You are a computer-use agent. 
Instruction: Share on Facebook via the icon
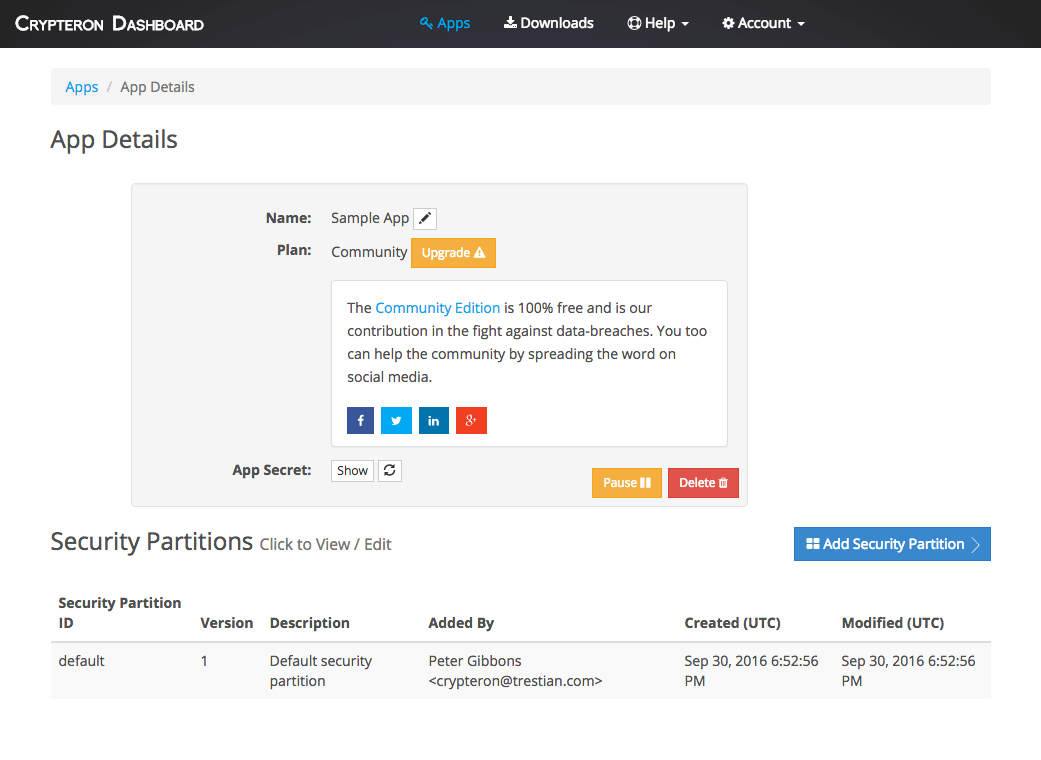pyautogui.click(x=360, y=421)
